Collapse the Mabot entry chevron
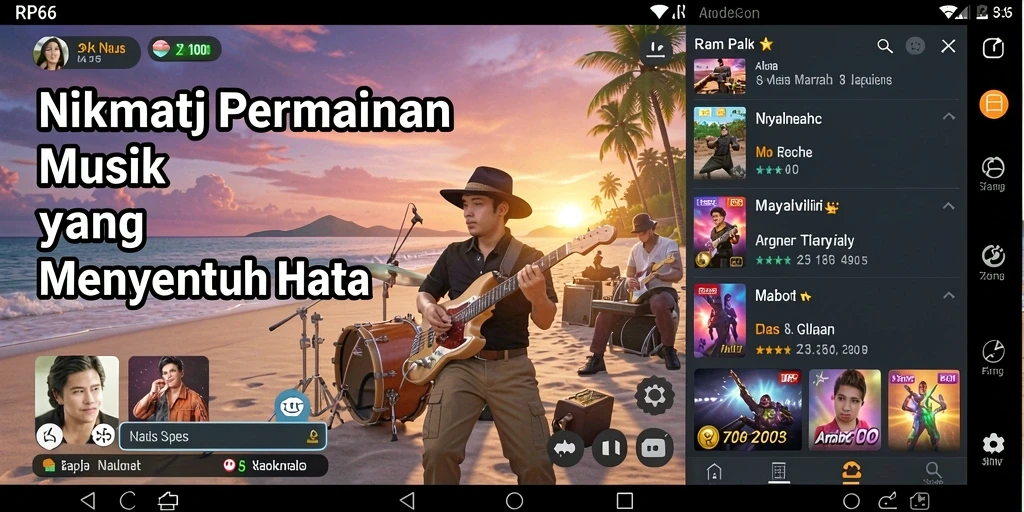1024x512 pixels. [x=949, y=295]
